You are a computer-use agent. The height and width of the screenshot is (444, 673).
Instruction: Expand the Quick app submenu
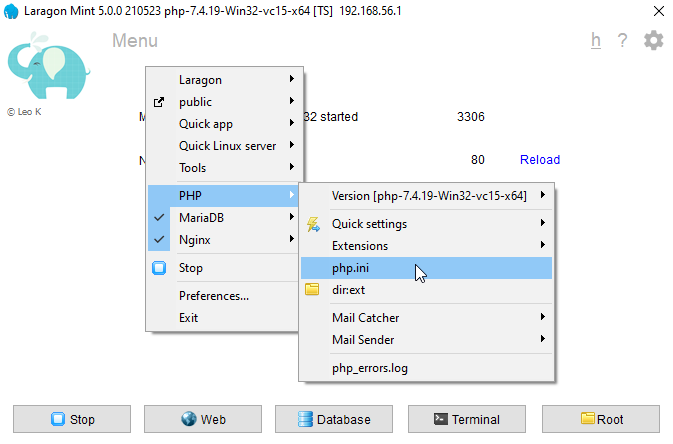pyautogui.click(x=205, y=124)
